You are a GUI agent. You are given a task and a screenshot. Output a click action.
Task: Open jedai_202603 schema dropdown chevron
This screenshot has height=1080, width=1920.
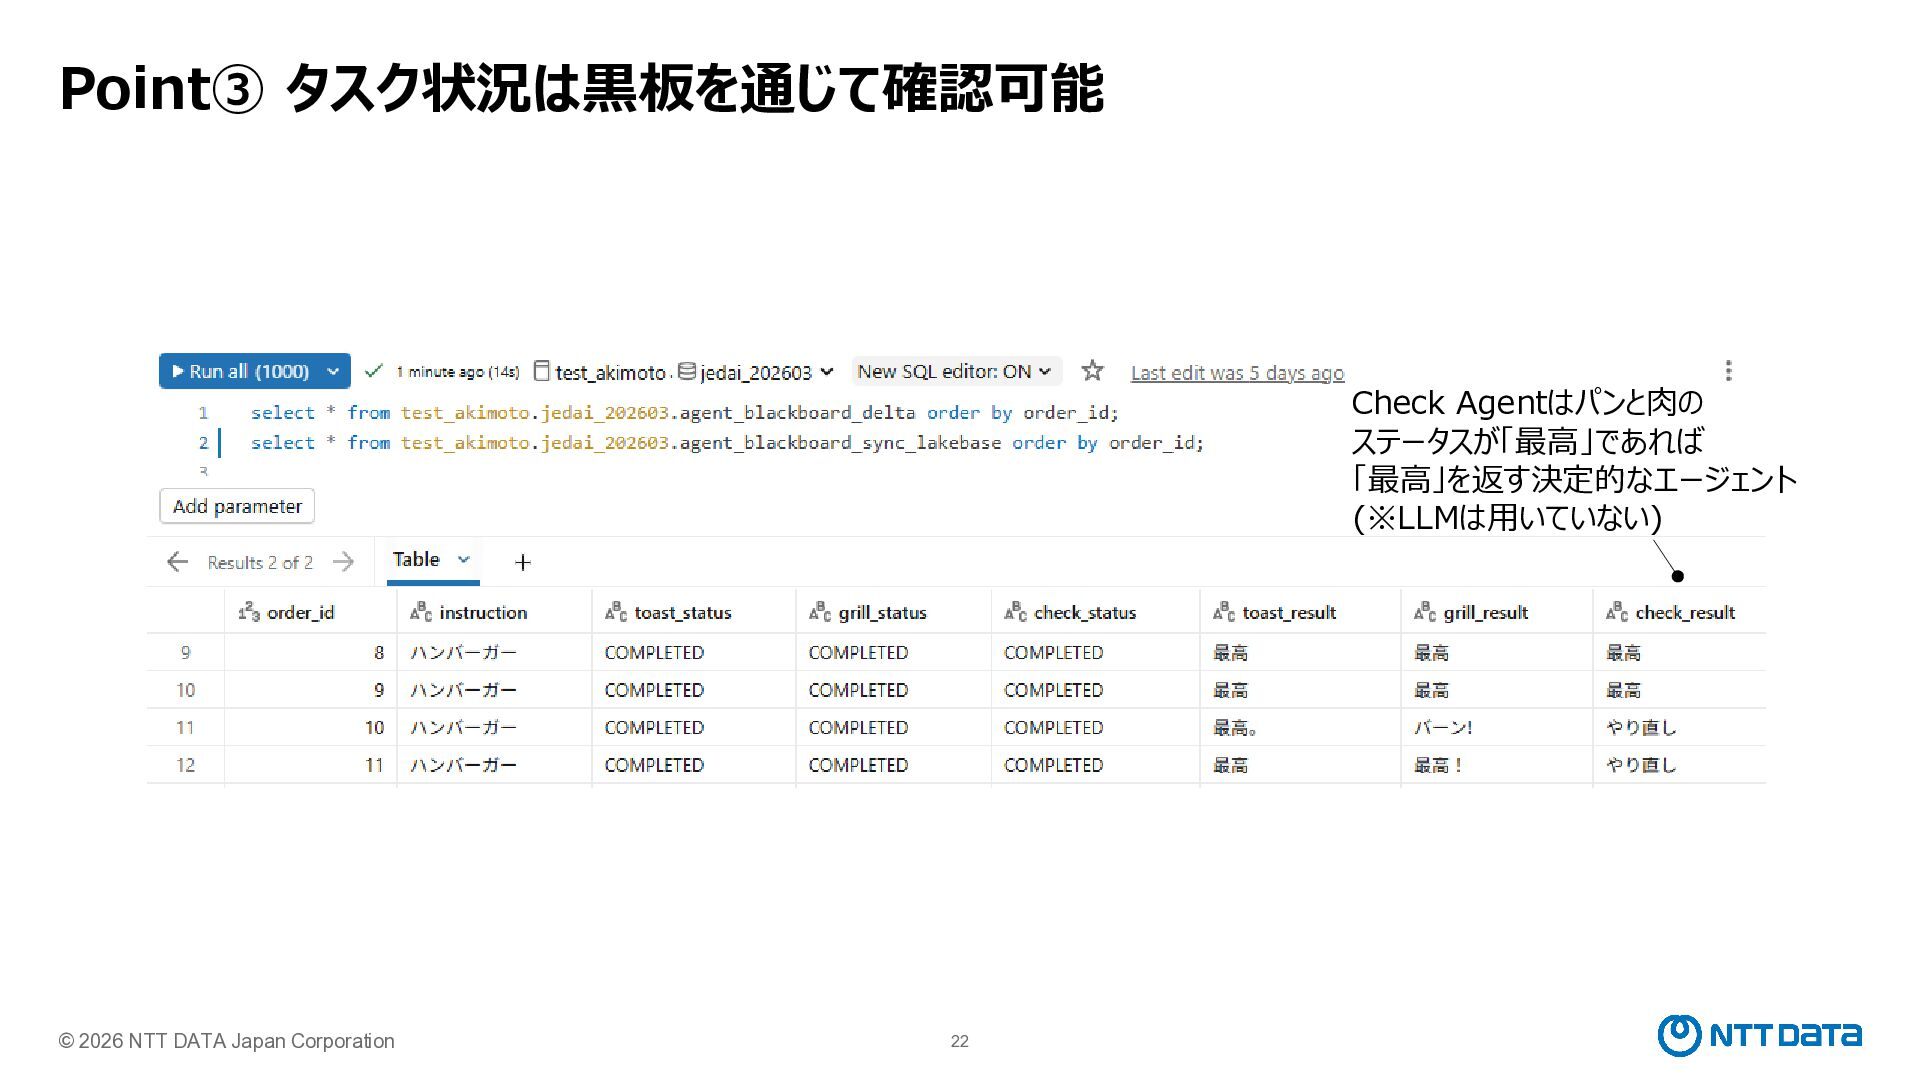point(827,372)
